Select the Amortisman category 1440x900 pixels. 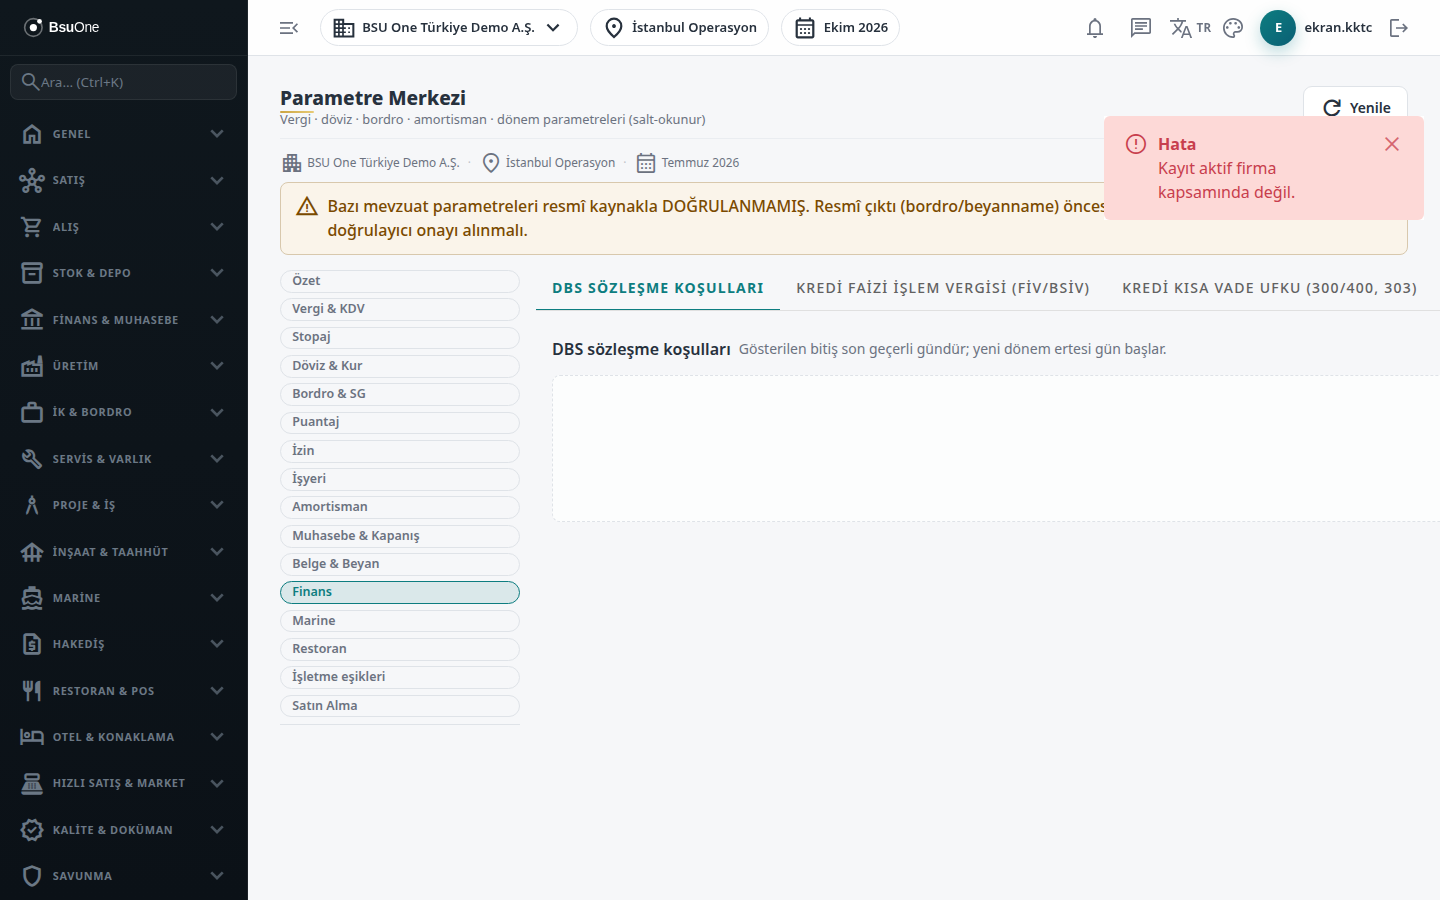(400, 507)
